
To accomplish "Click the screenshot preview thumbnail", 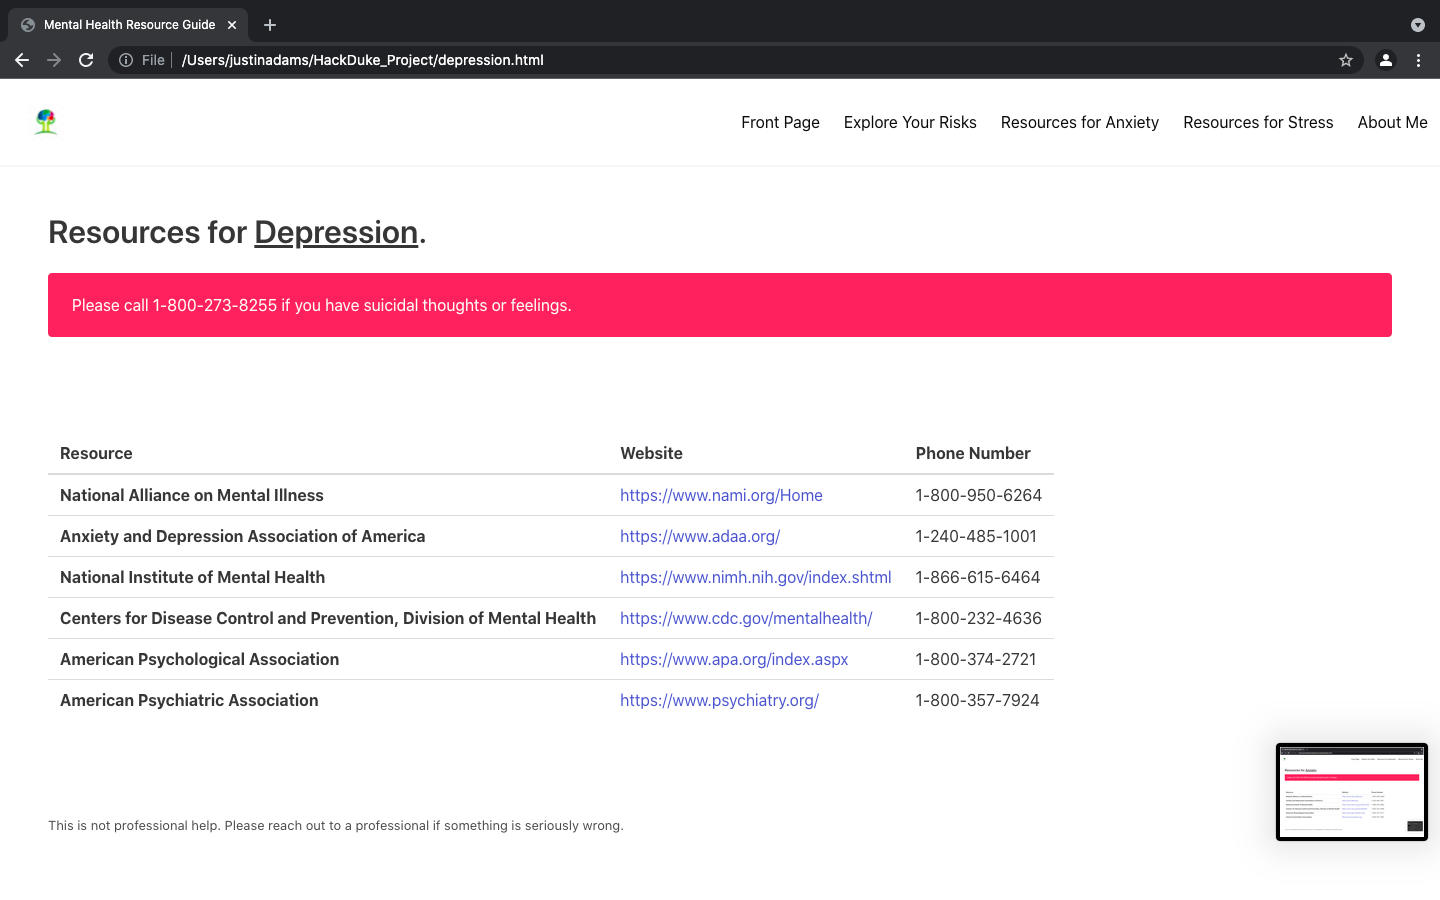I will pyautogui.click(x=1352, y=792).
